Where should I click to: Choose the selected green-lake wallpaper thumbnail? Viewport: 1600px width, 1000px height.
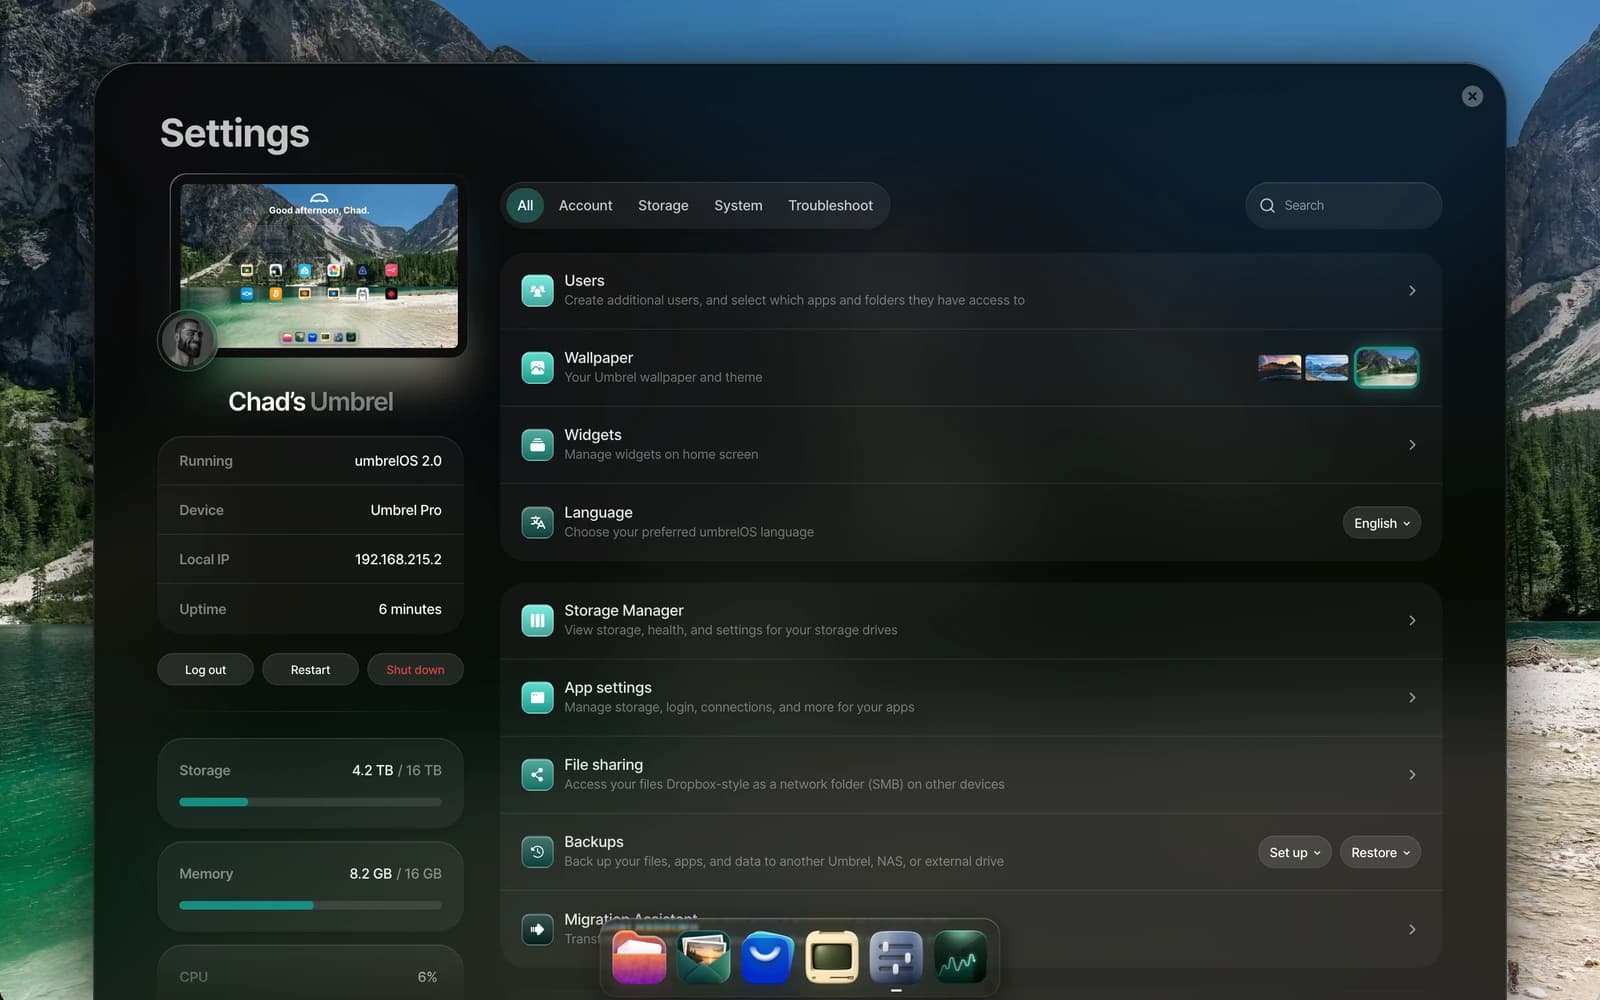(1386, 367)
